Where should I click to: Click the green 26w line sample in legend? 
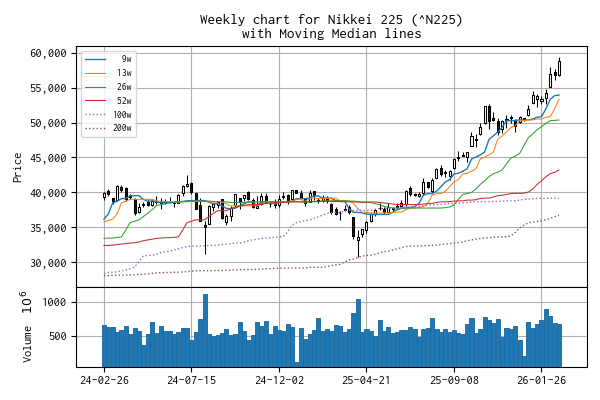click(x=95, y=87)
